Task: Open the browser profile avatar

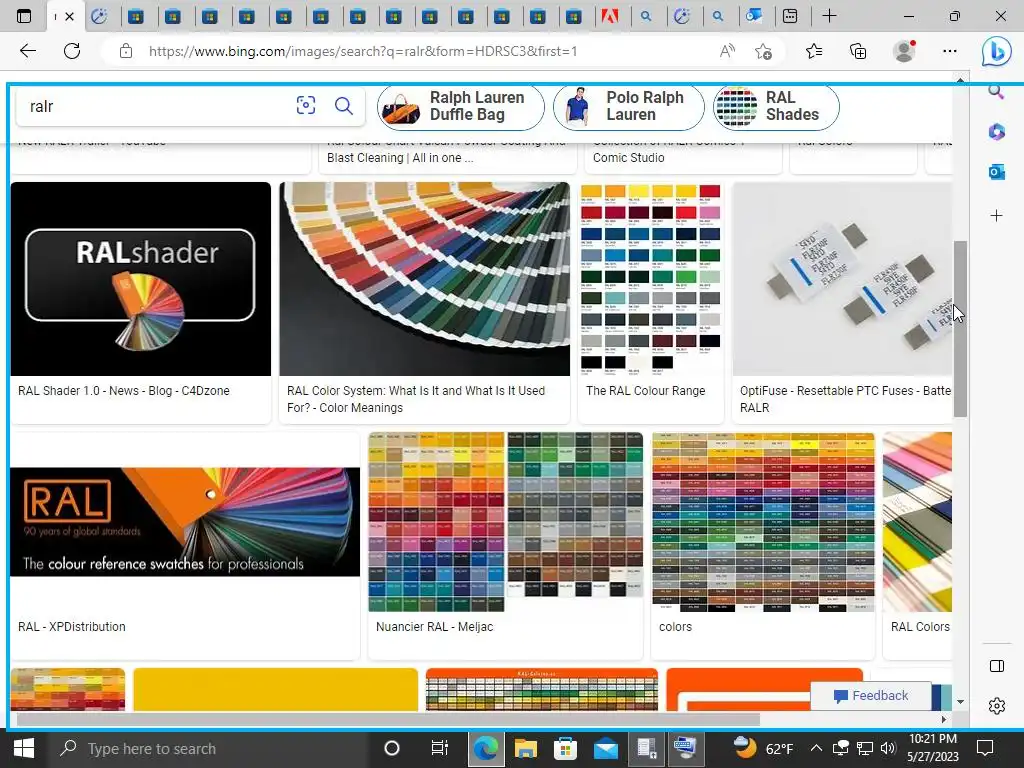Action: pyautogui.click(x=904, y=51)
